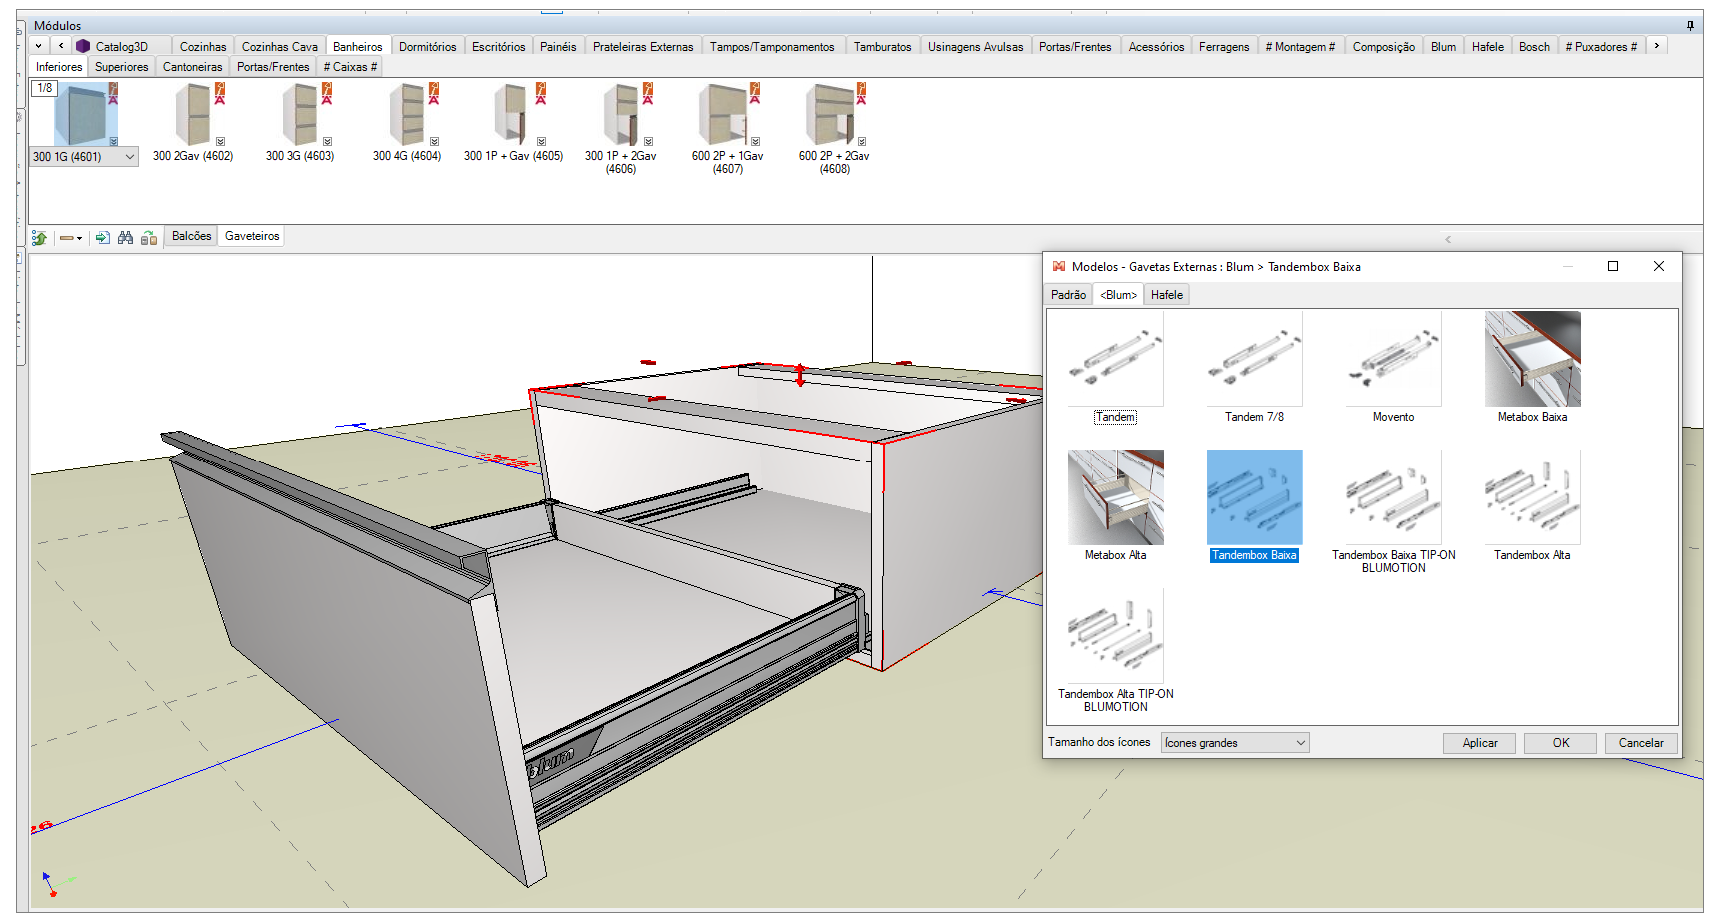The width and height of the screenshot is (1727, 918).
Task: Click the padlock refresh toolbar icon
Action: pos(149,238)
